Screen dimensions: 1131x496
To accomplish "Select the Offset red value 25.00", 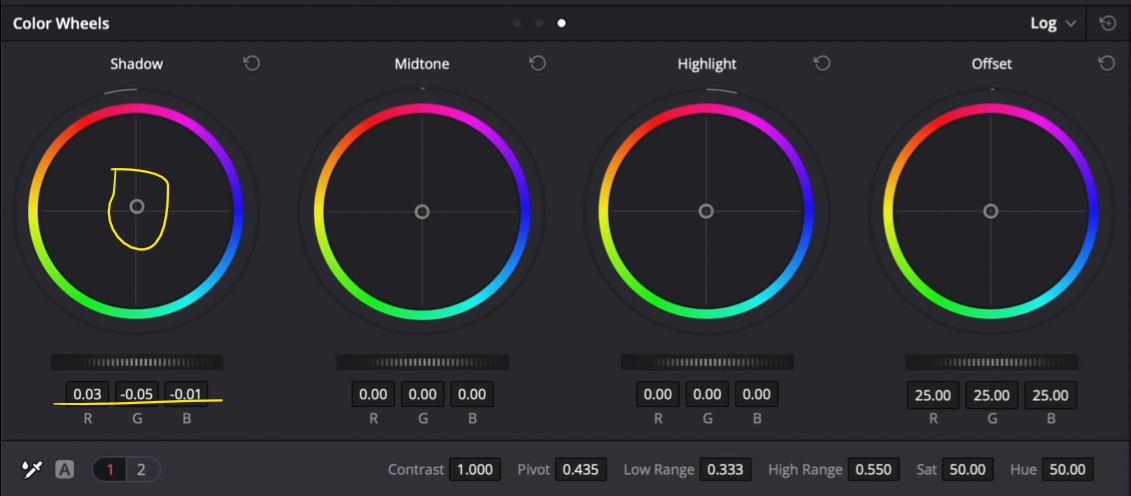I will (933, 394).
